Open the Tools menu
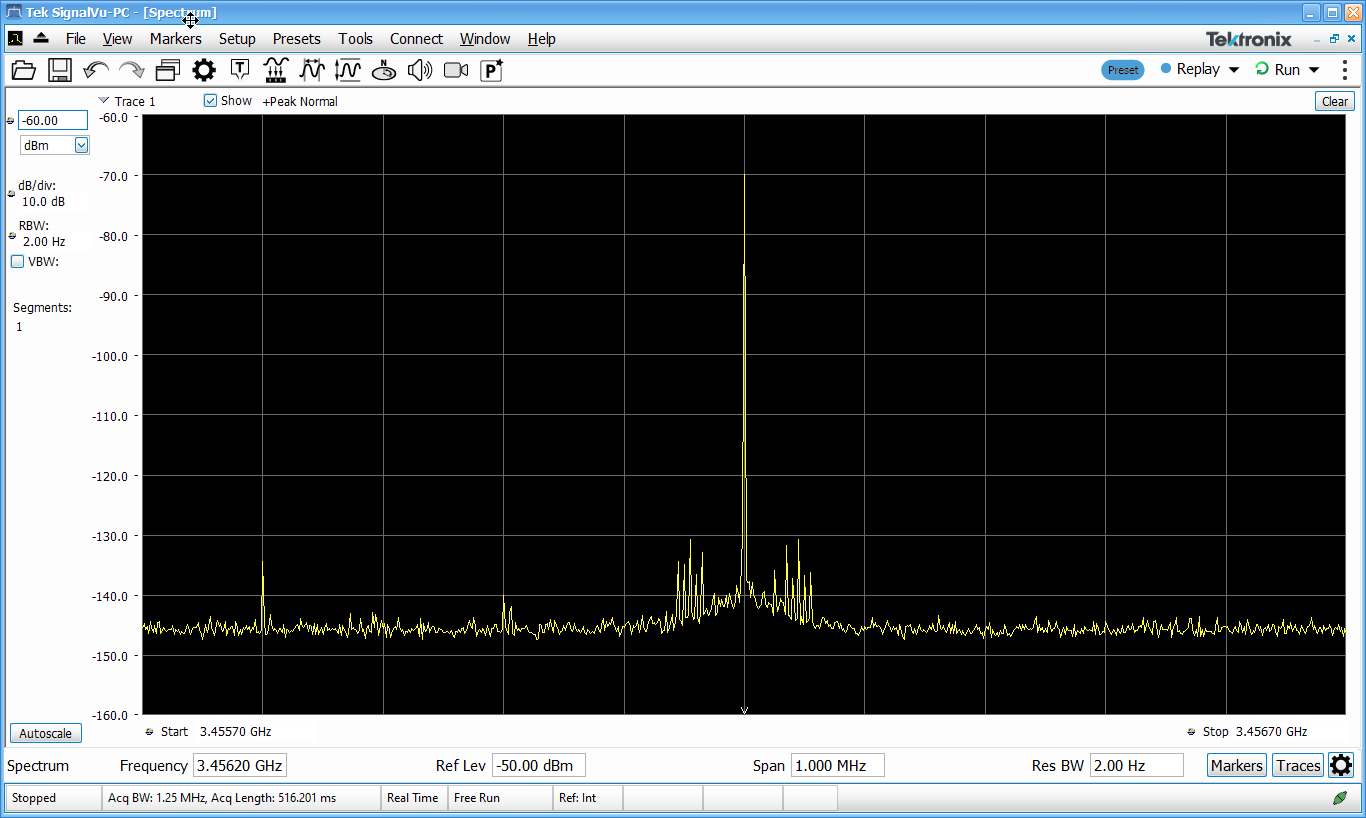Screen dimensions: 1366x818 pos(355,38)
